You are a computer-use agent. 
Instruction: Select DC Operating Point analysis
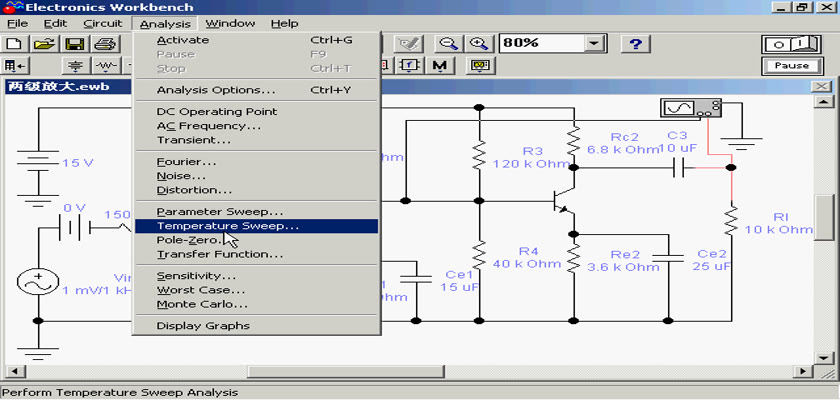click(257, 111)
